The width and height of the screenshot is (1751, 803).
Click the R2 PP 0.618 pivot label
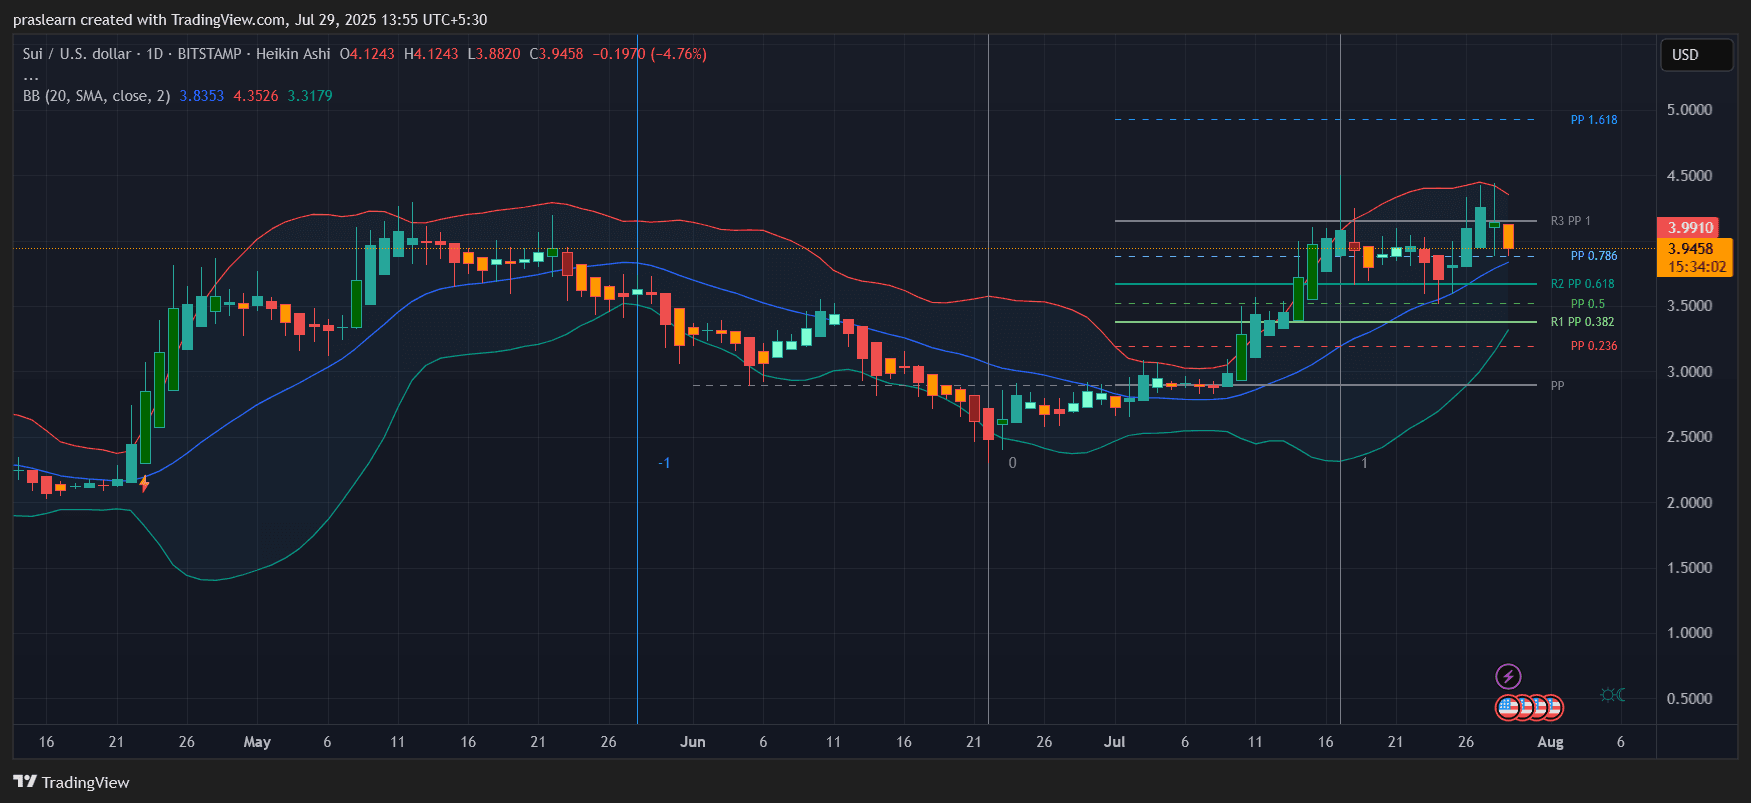tap(1582, 284)
